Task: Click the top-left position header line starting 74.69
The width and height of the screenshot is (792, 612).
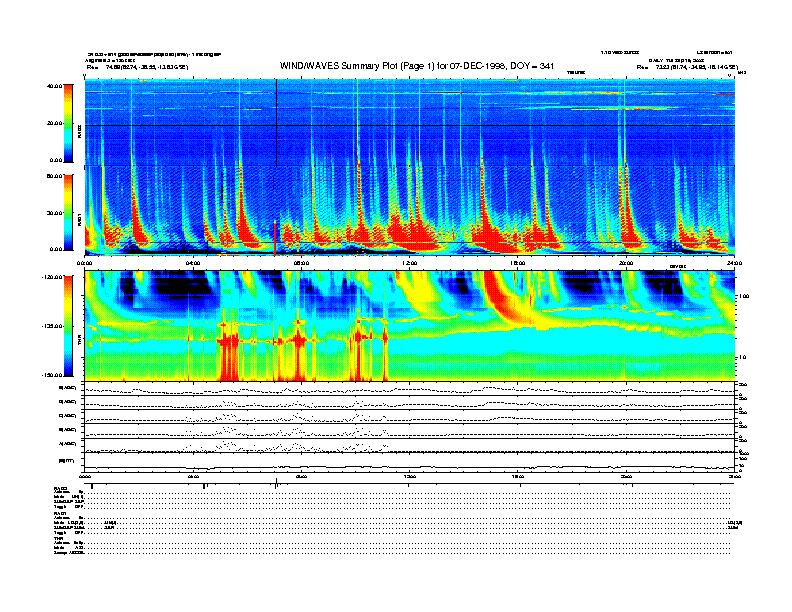Action: coord(137,67)
